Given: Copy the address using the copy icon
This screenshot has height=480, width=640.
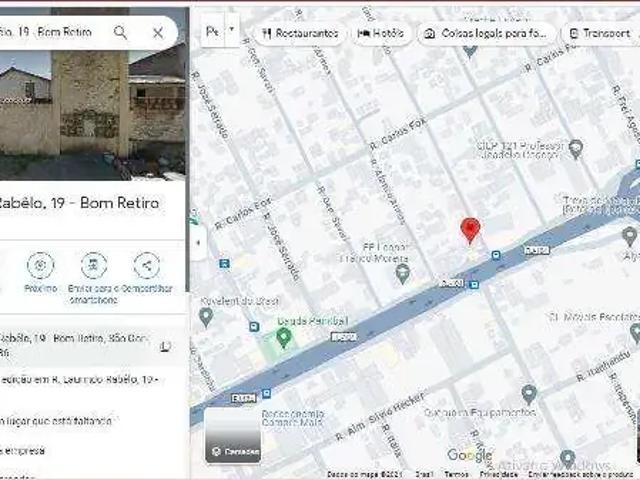Looking at the screenshot, I should (x=165, y=347).
